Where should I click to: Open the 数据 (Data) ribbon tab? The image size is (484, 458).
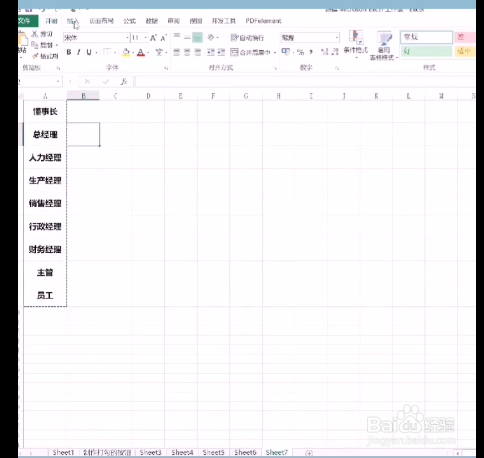pyautogui.click(x=152, y=21)
